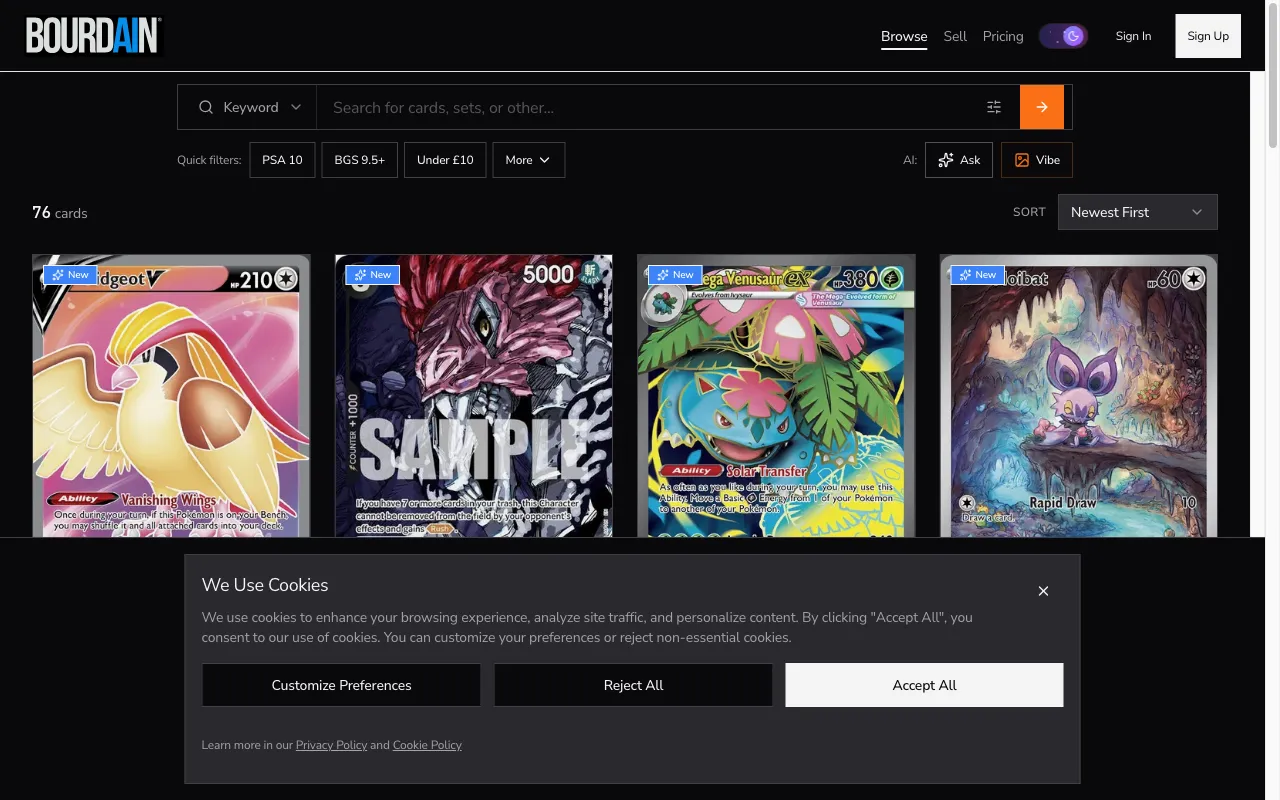
Task: Open the Pricing page
Action: tap(1003, 36)
